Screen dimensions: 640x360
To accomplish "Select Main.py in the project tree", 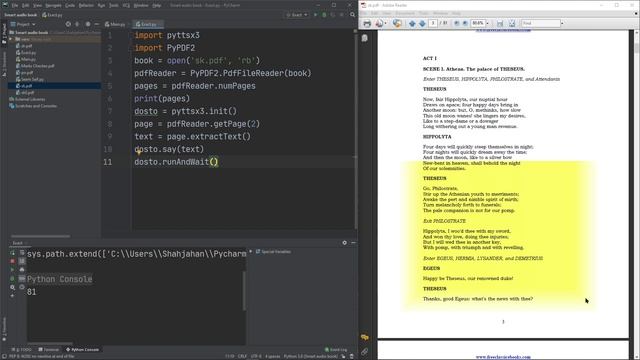I will pyautogui.click(x=26, y=59).
